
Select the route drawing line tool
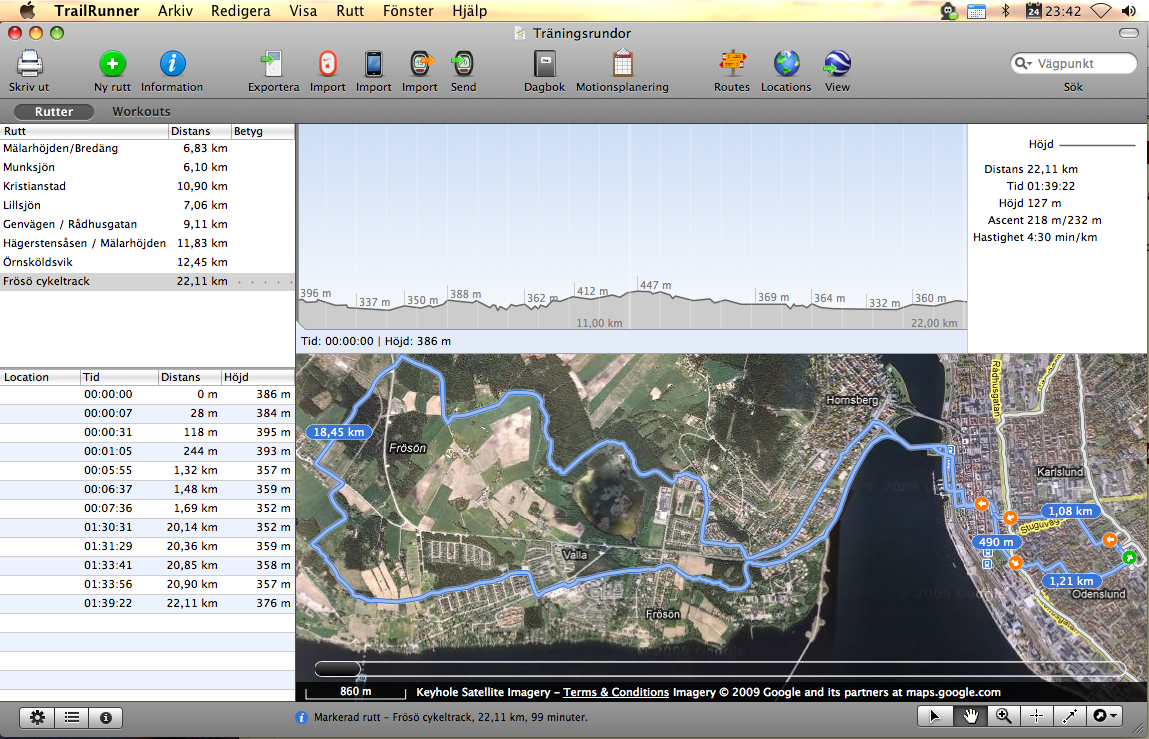pos(1070,716)
